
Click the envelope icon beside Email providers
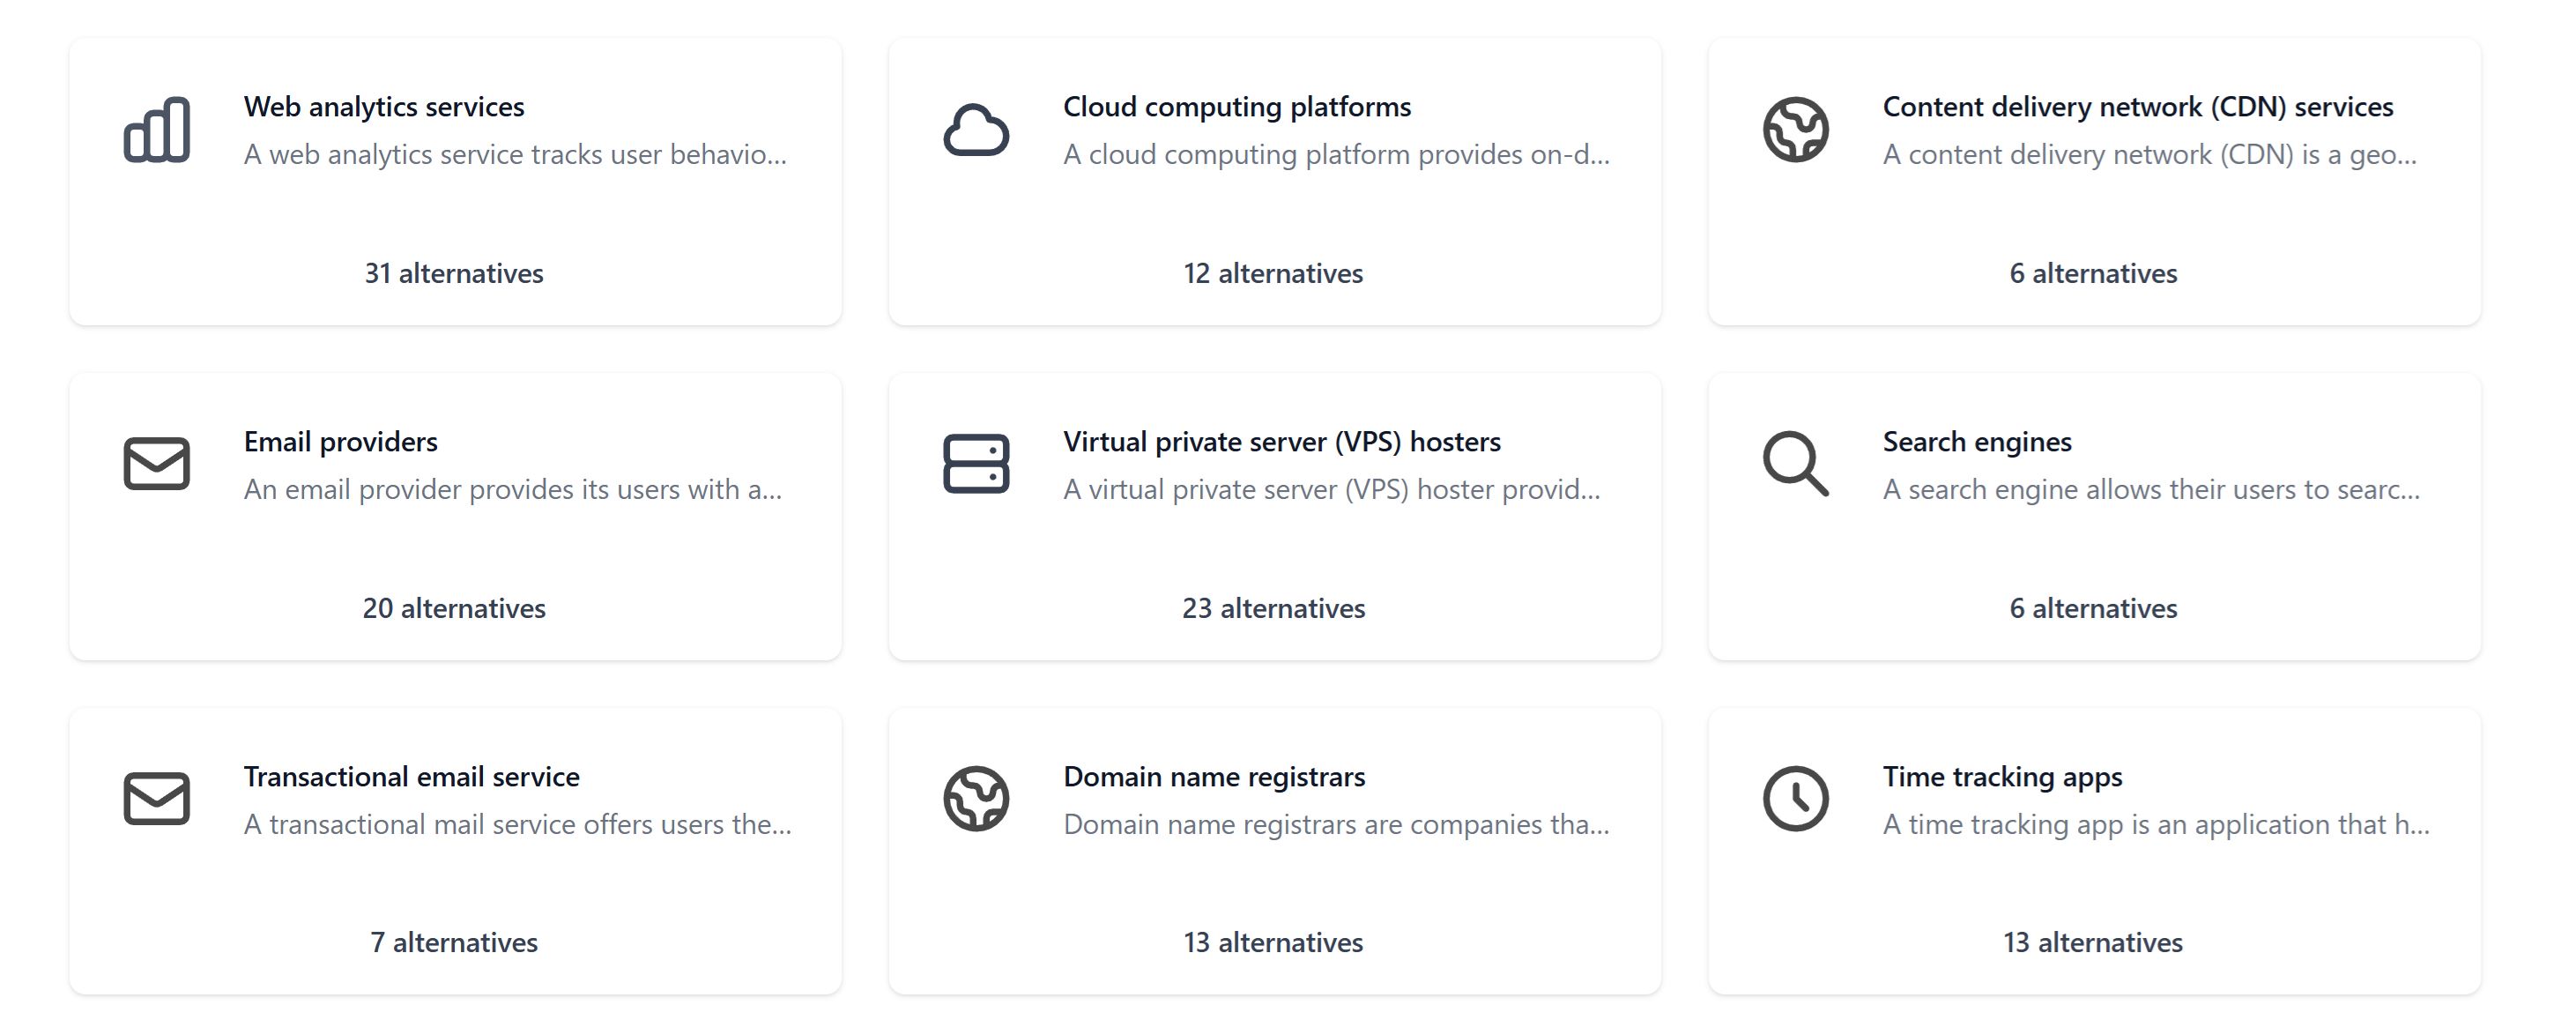point(156,464)
